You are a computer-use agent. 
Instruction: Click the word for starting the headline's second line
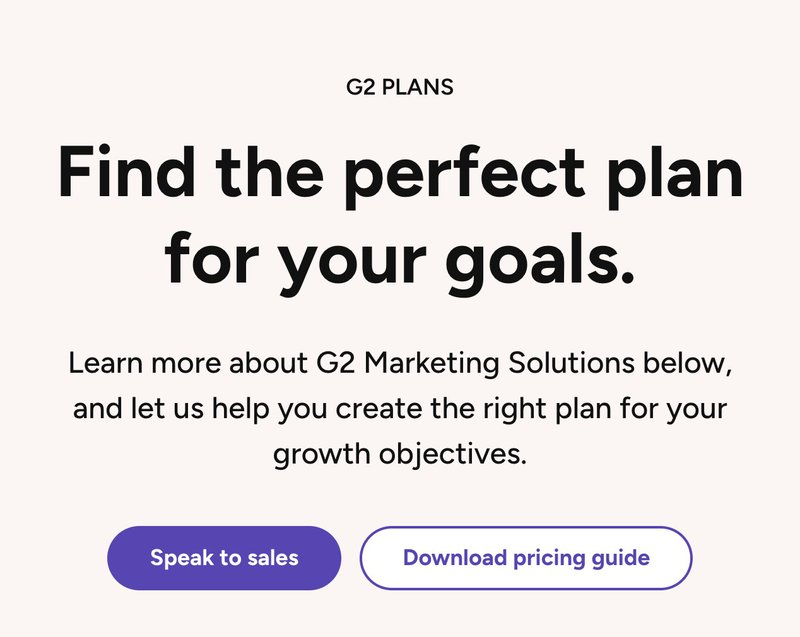point(211,257)
